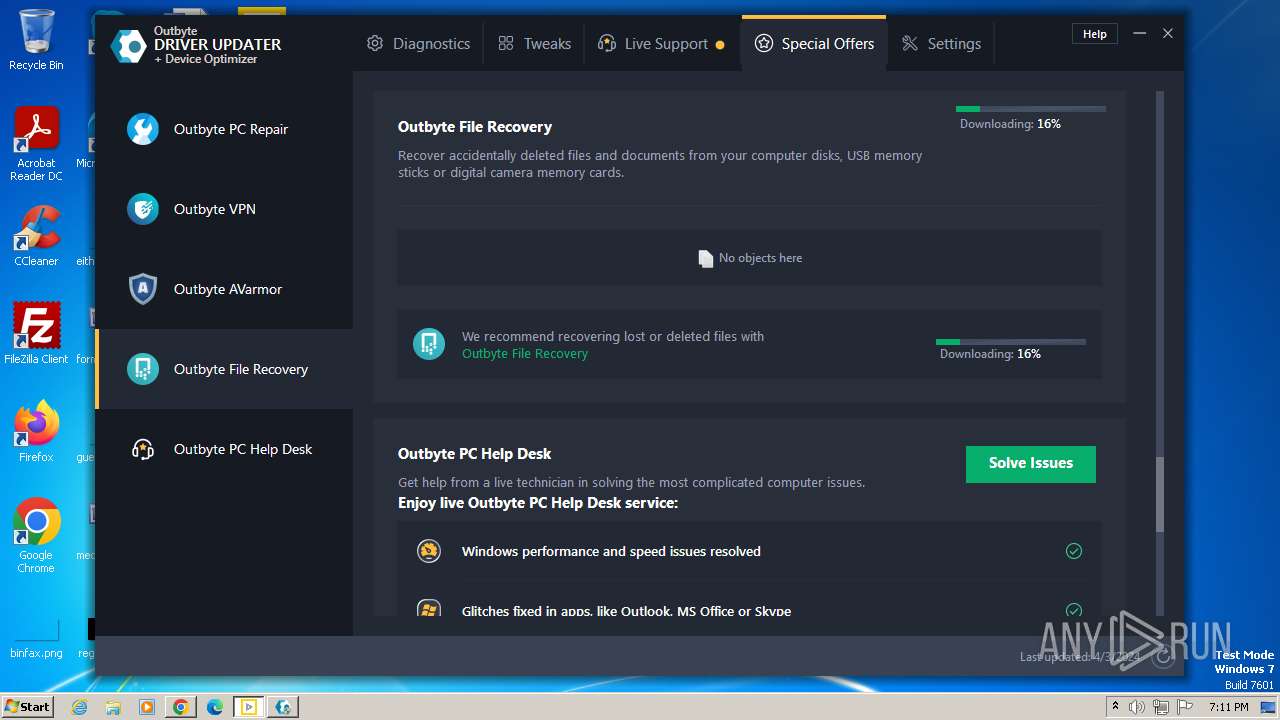The image size is (1280, 720).
Task: Open Windows Media Player from taskbar
Action: coord(147,707)
